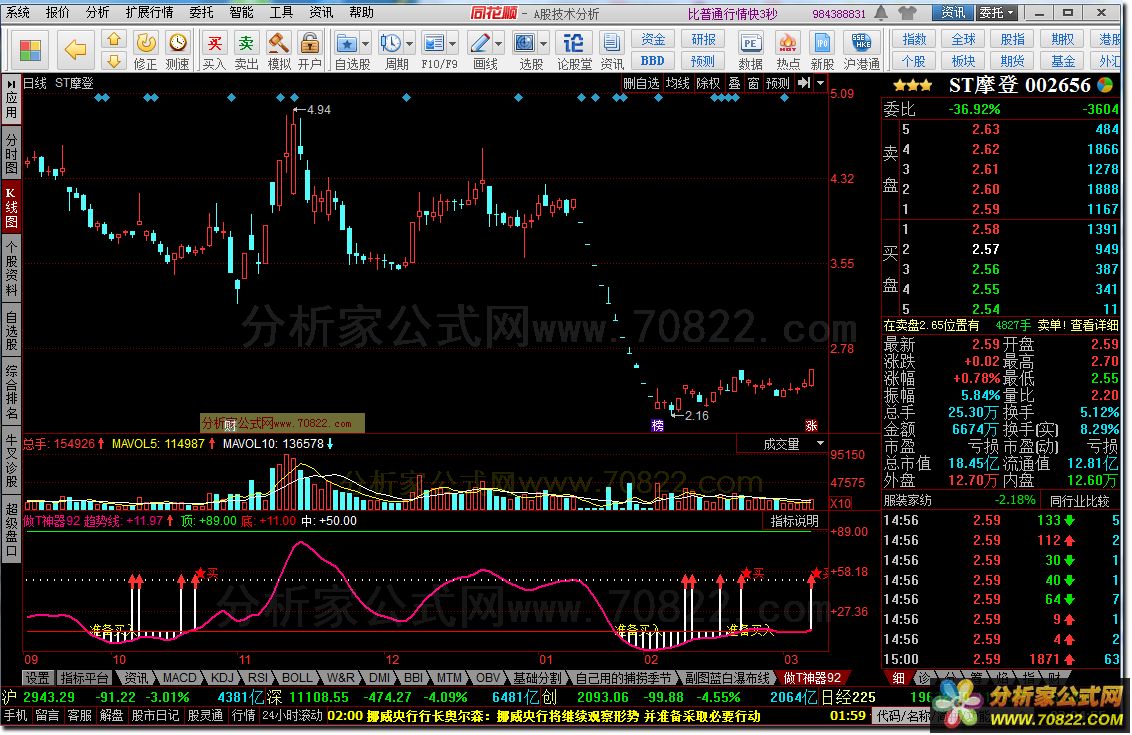Click the 查看详细 link in sell order notice
The height and width of the screenshot is (735, 1132).
pyautogui.click(x=1094, y=326)
